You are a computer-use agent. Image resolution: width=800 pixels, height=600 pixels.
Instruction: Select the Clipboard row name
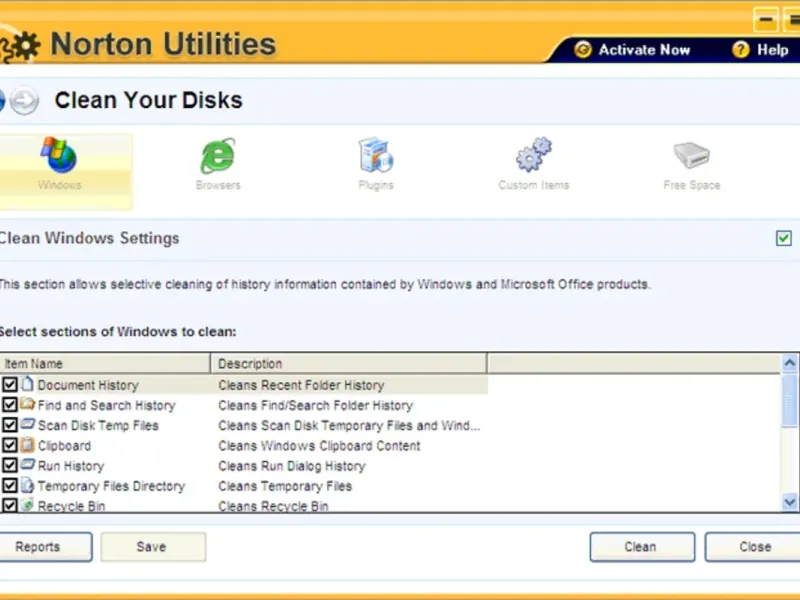pos(64,446)
